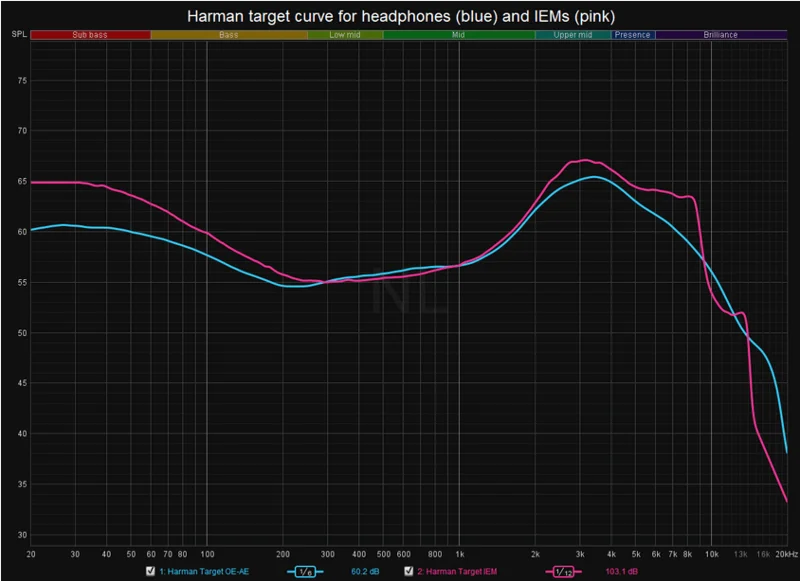Click the 103.1 dB readout value
800x581 pixels.
coord(621,571)
